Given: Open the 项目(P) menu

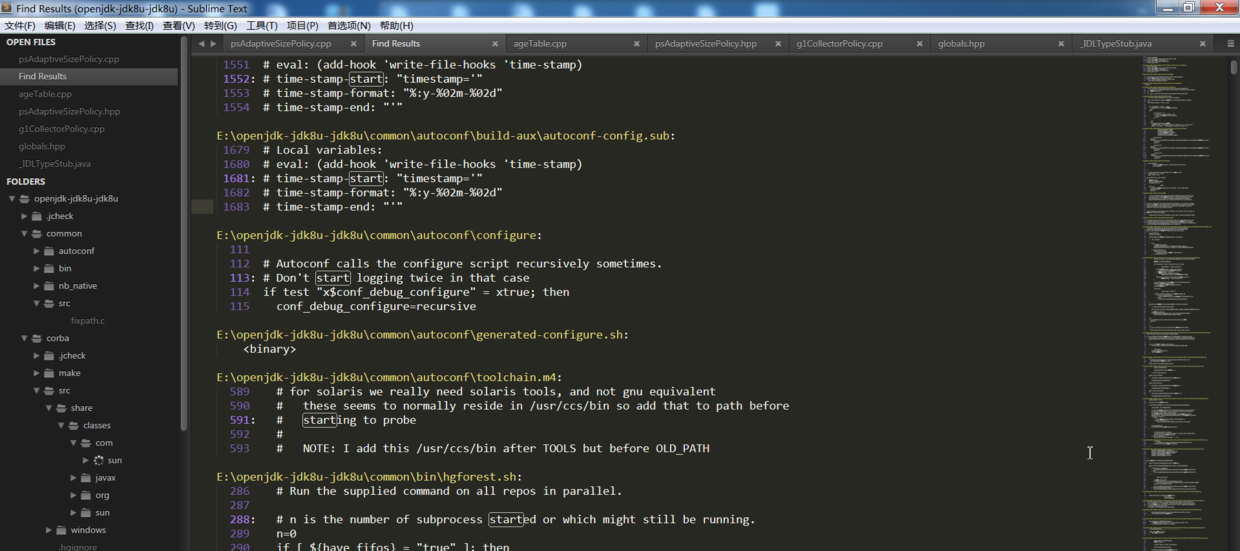Looking at the screenshot, I should pos(303,25).
